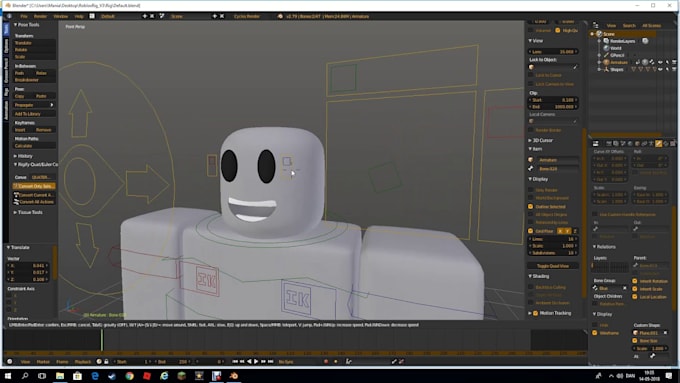Open the Propagate dropdown button
The height and width of the screenshot is (383, 680).
click(x=34, y=105)
